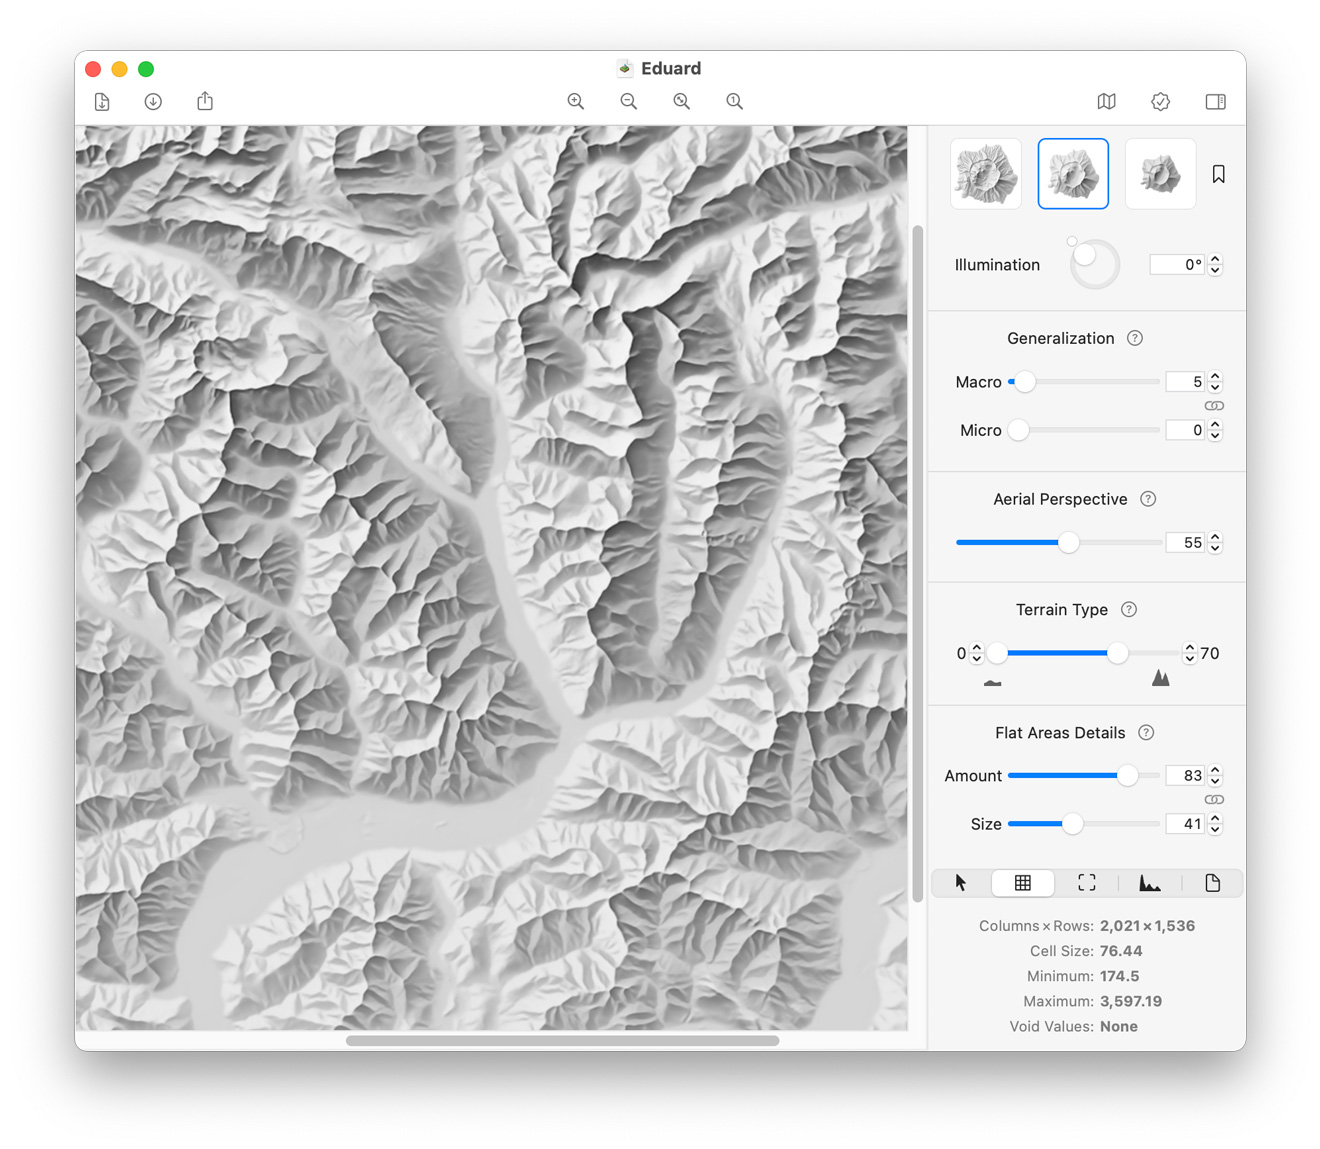Select the second highlighted shading style thumbnail

(x=1073, y=174)
